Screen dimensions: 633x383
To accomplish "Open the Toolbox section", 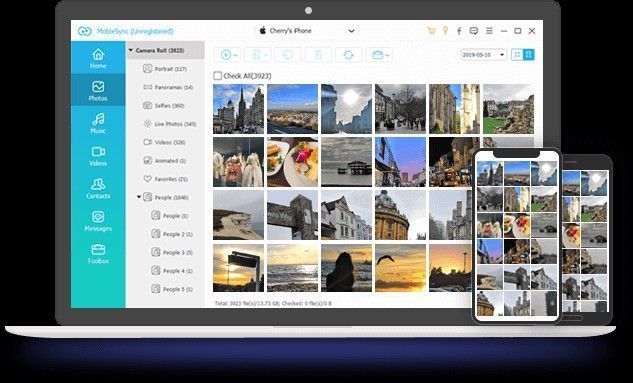I will [x=98, y=253].
